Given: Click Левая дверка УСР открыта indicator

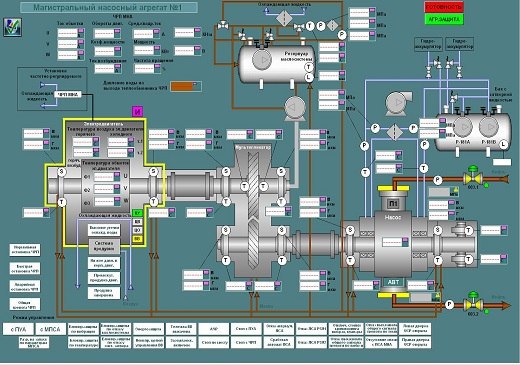Looking at the screenshot, I should point(415,329).
